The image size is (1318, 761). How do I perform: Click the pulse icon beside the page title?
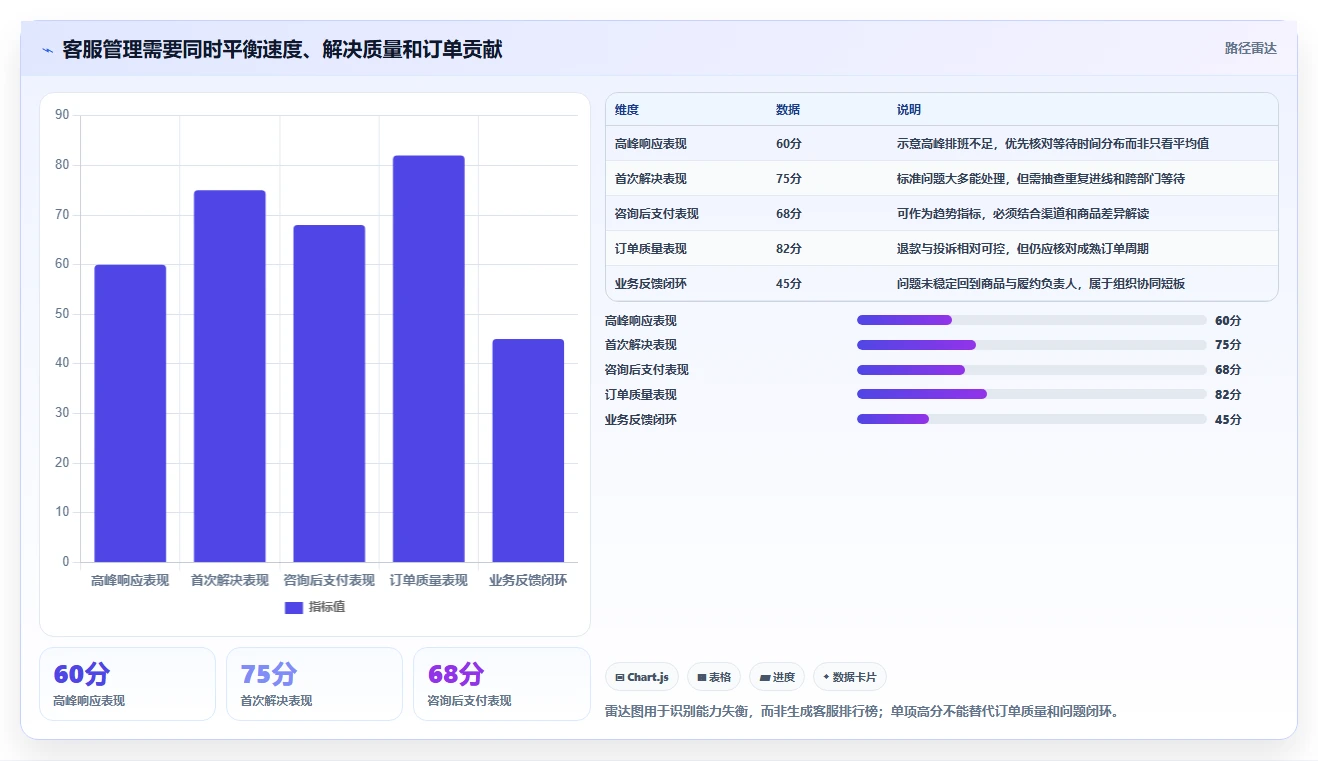click(x=47, y=50)
